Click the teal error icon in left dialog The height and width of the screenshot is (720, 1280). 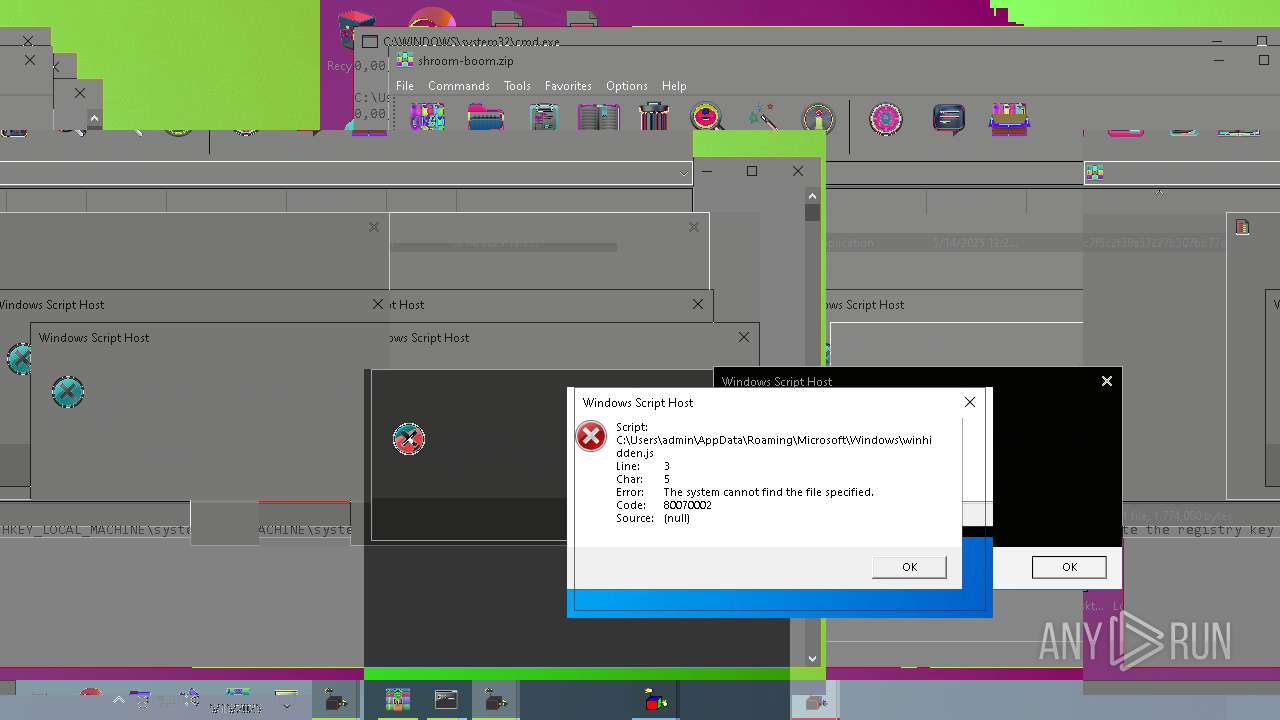[68, 392]
